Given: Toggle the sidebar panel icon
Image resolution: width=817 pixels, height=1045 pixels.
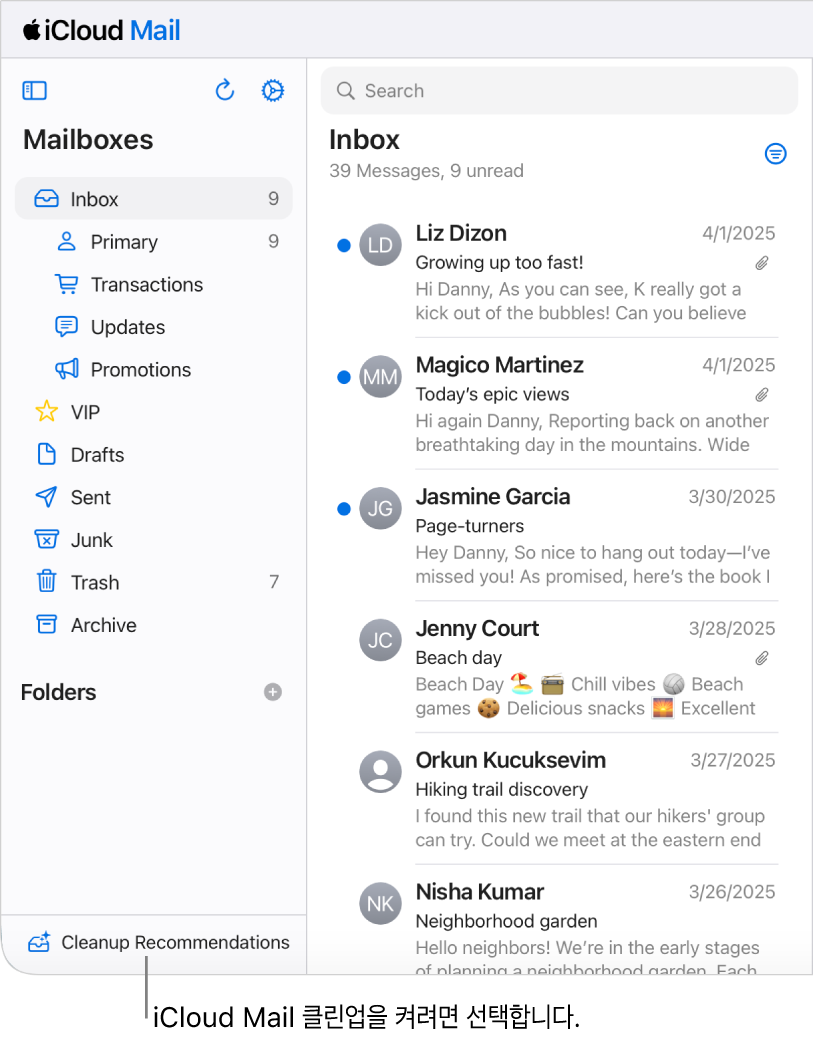Looking at the screenshot, I should click(x=35, y=91).
